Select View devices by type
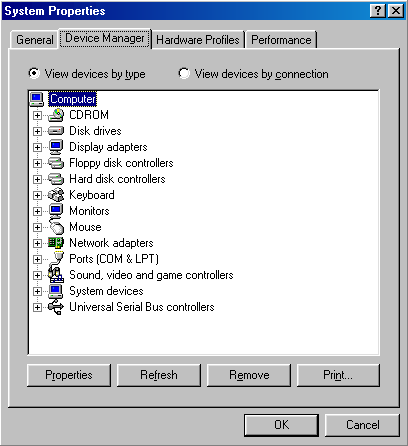Image resolution: width=408 pixels, height=446 pixels. pyautogui.click(x=86, y=73)
